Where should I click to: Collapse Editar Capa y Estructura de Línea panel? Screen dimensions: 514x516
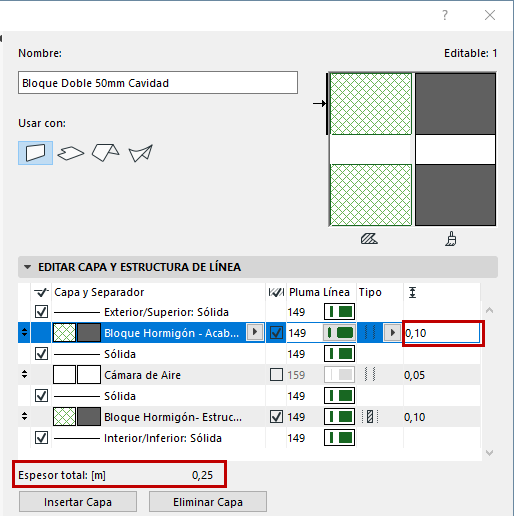[x=27, y=267]
